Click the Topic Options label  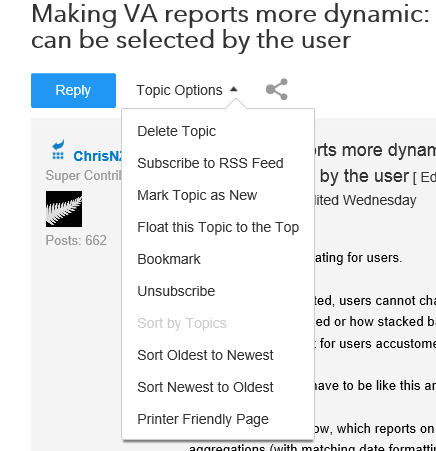179,90
